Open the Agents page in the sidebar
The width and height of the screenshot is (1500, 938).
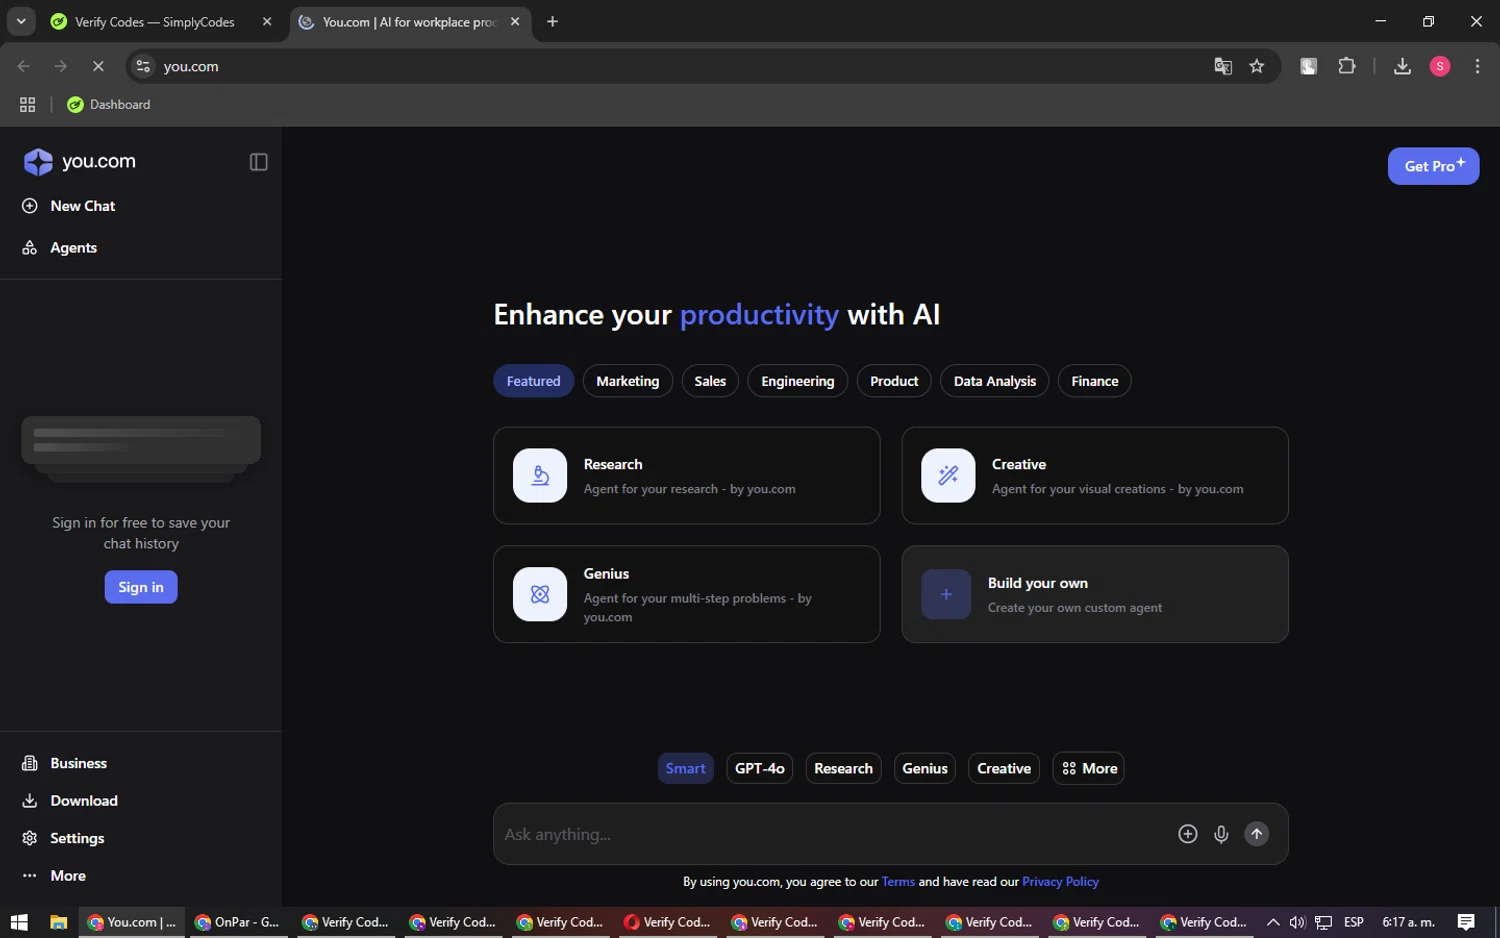click(x=60, y=248)
